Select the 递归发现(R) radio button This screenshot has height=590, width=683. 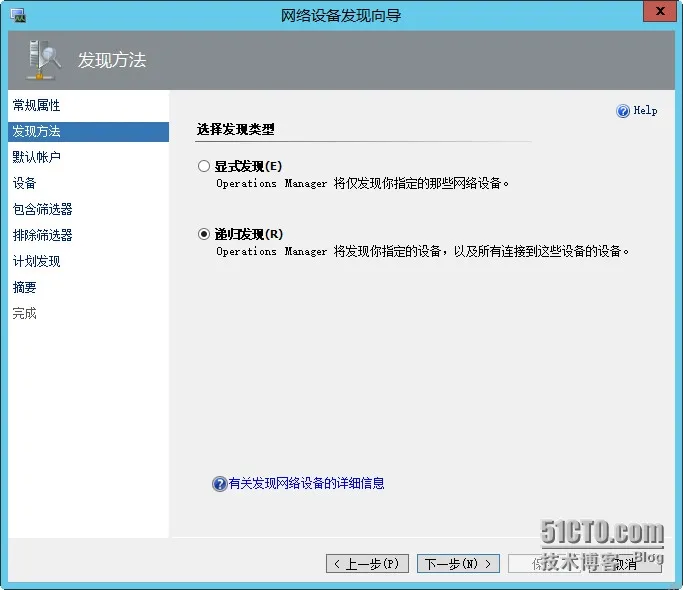204,234
